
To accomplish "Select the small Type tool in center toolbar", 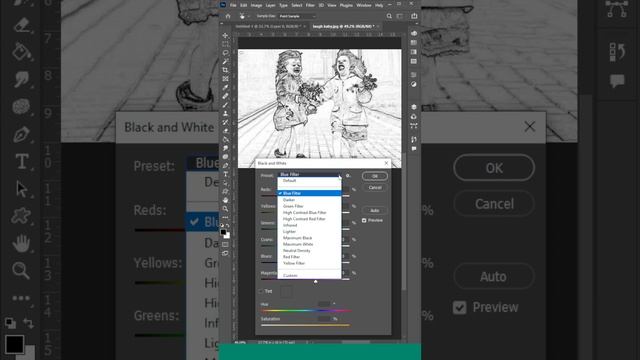I will [225, 174].
